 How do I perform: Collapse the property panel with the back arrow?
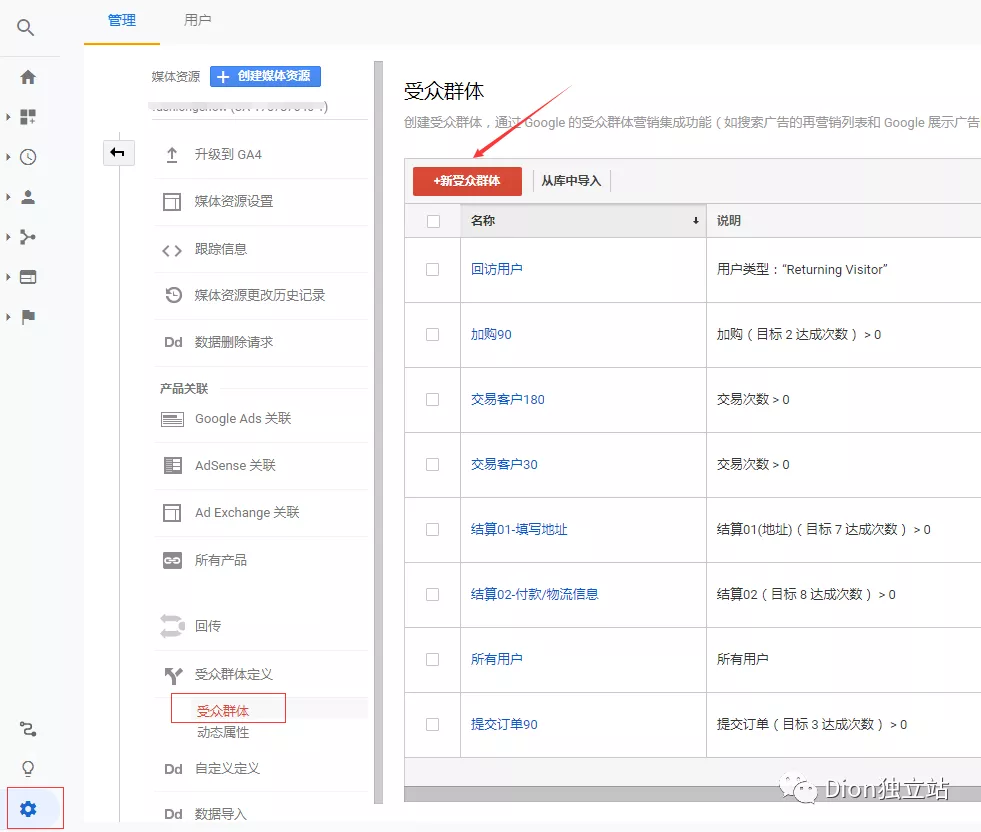coord(119,153)
